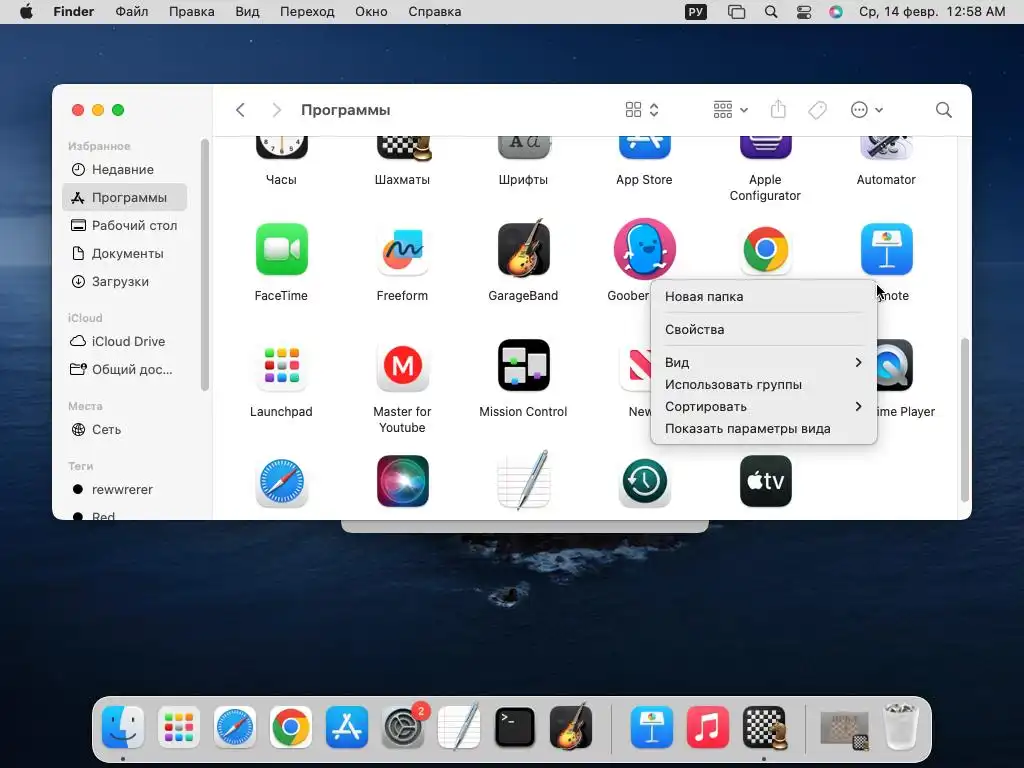This screenshot has width=1024, height=768.
Task: Open the FaceTime app icon
Action: [x=281, y=249]
